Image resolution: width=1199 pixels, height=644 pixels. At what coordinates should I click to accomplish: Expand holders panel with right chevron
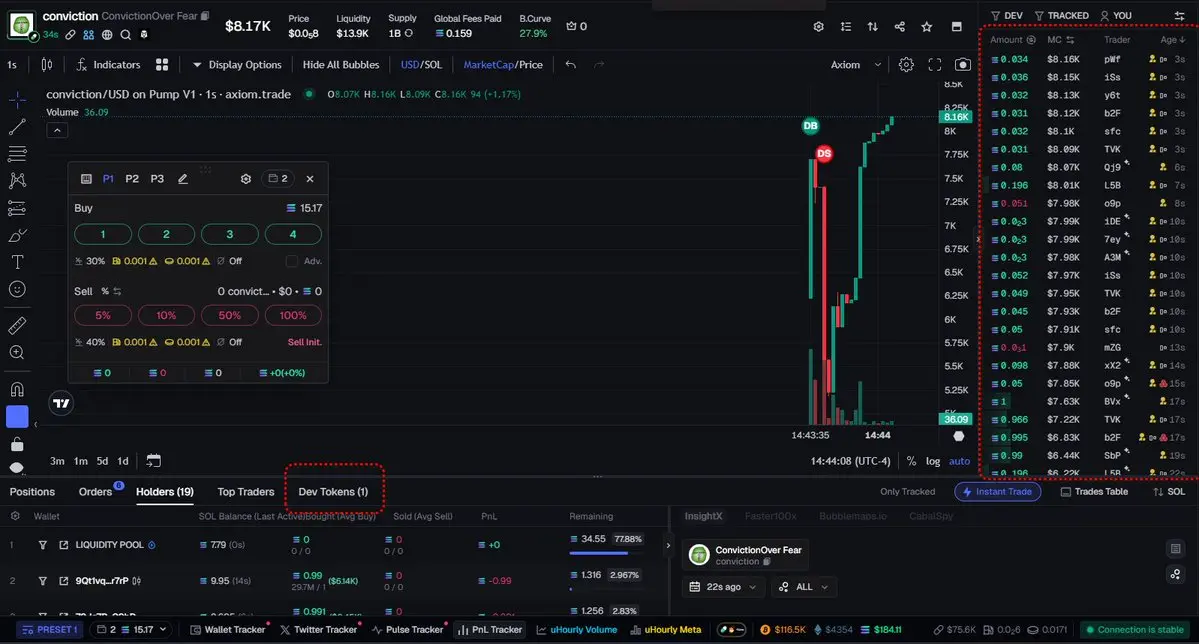[668, 545]
